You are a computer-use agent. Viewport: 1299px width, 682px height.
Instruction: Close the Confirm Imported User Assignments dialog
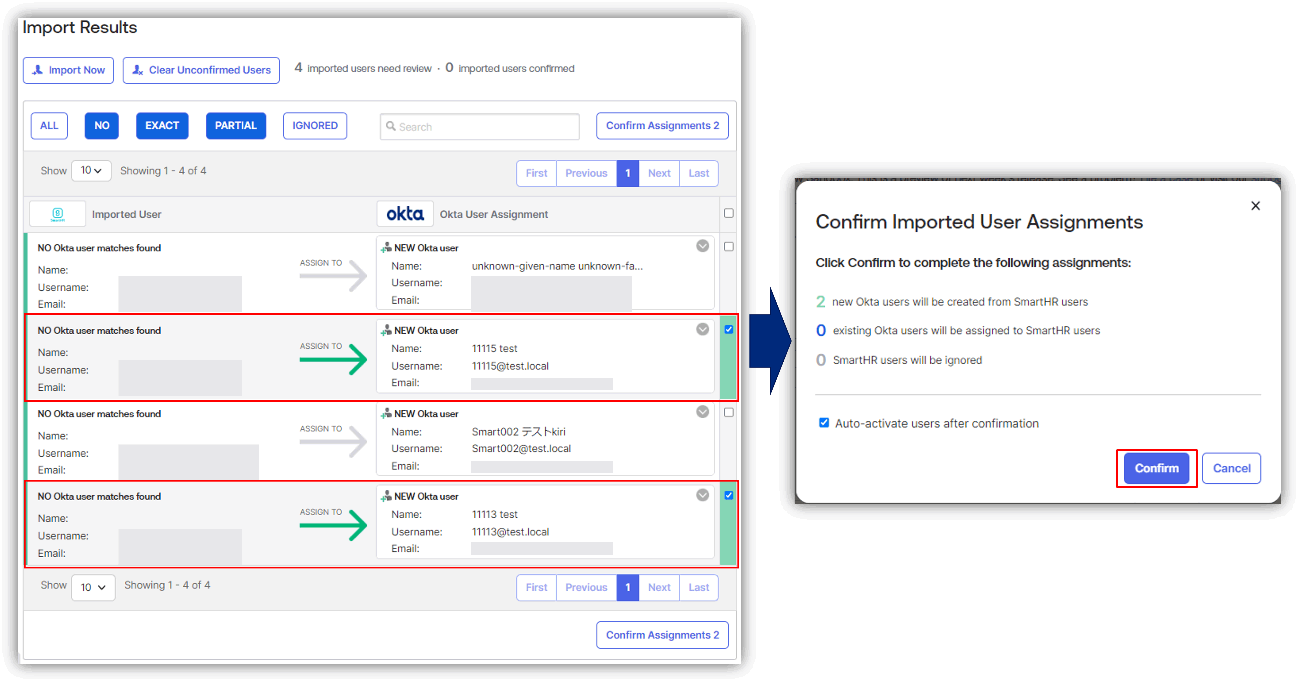pyautogui.click(x=1255, y=206)
